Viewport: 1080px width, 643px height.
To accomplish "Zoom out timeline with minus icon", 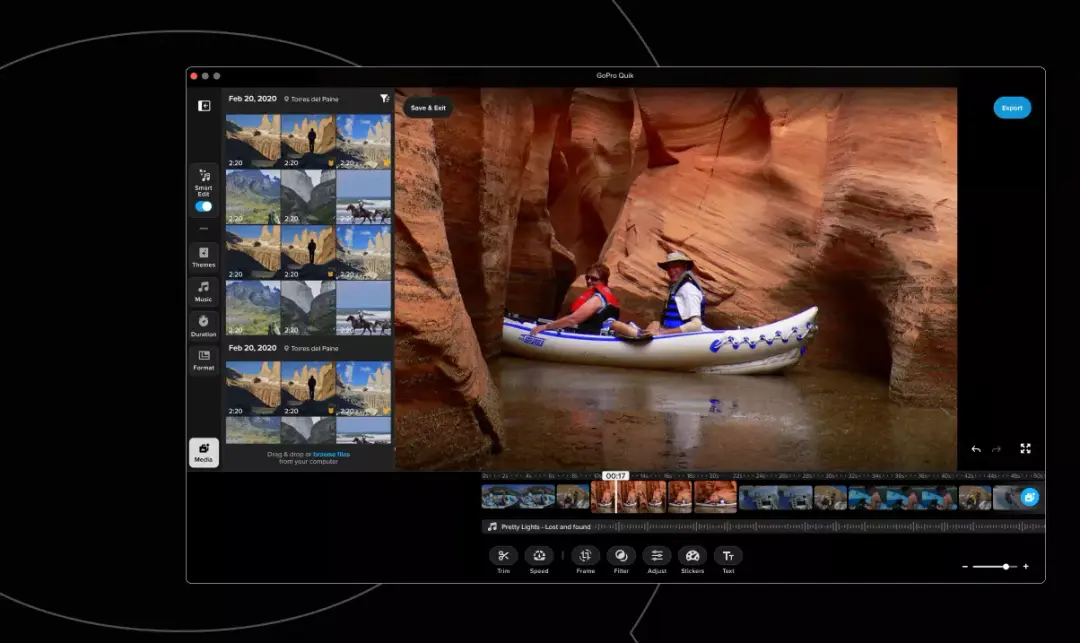I will [965, 567].
